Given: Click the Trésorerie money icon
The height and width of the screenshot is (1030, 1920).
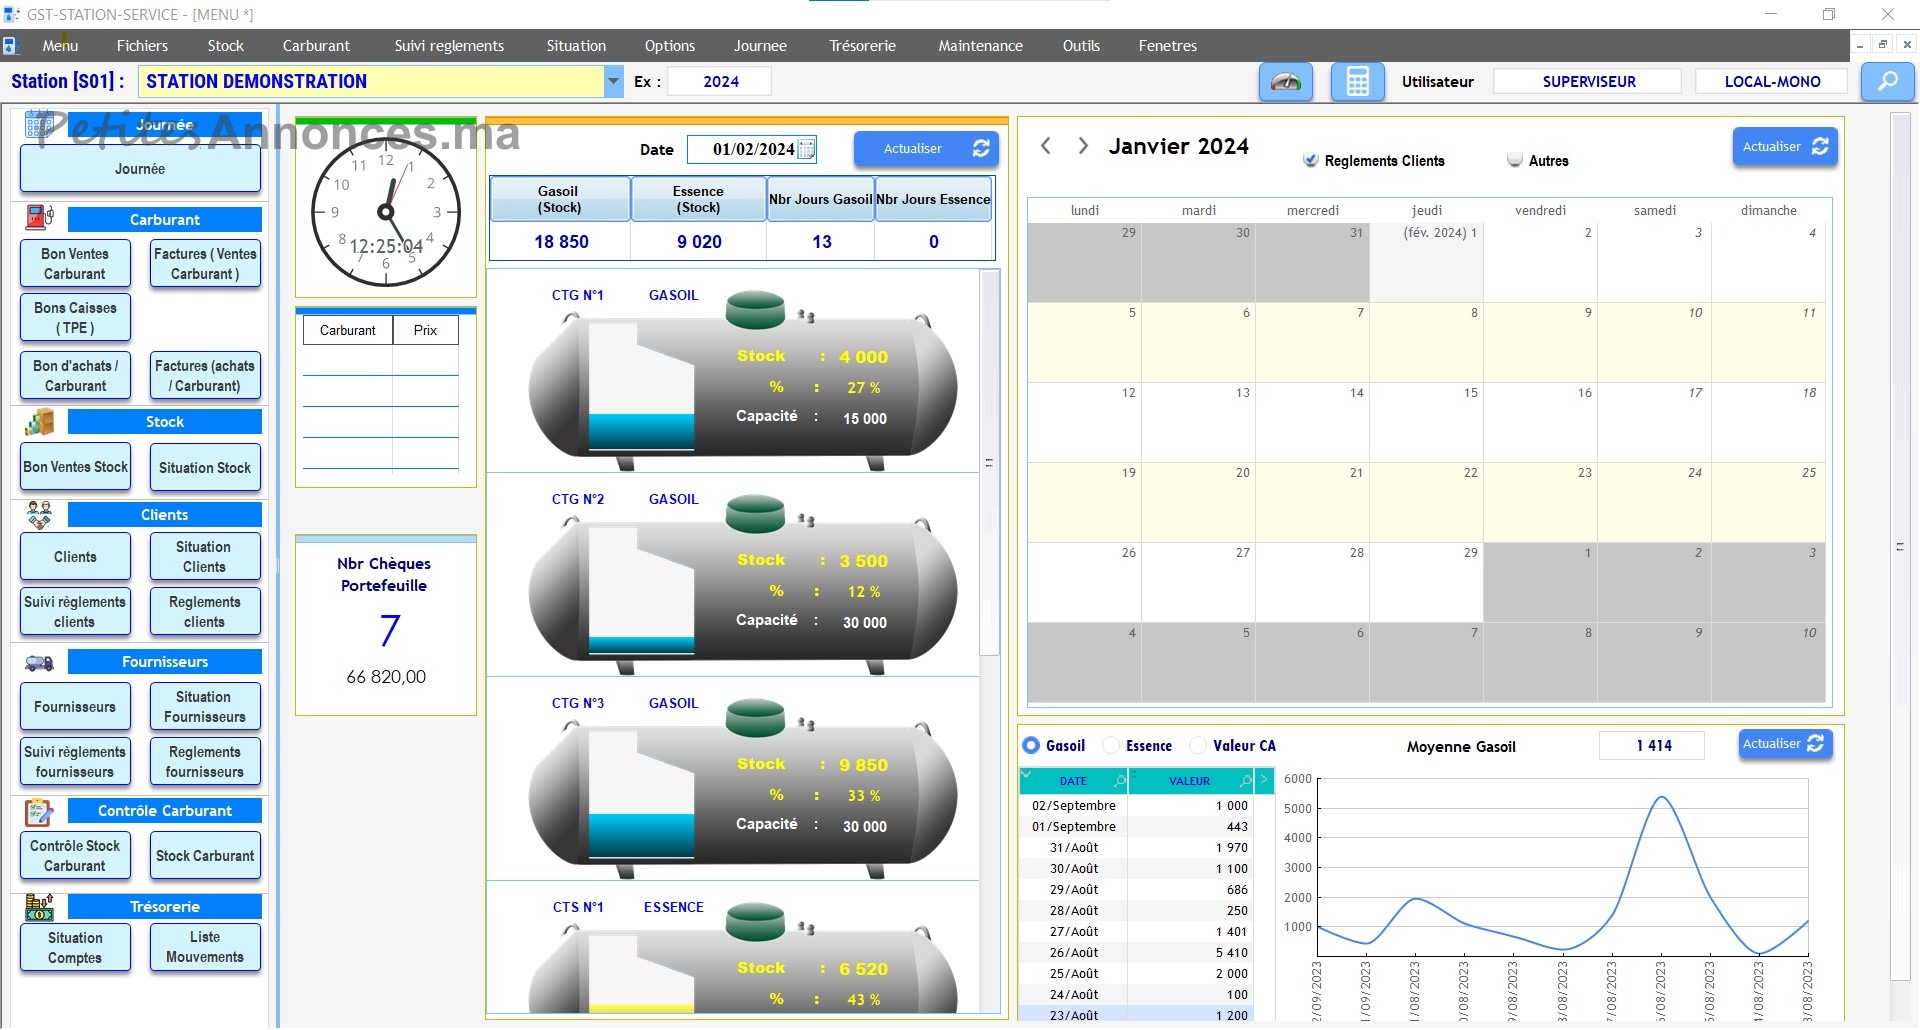Looking at the screenshot, I should 39,907.
